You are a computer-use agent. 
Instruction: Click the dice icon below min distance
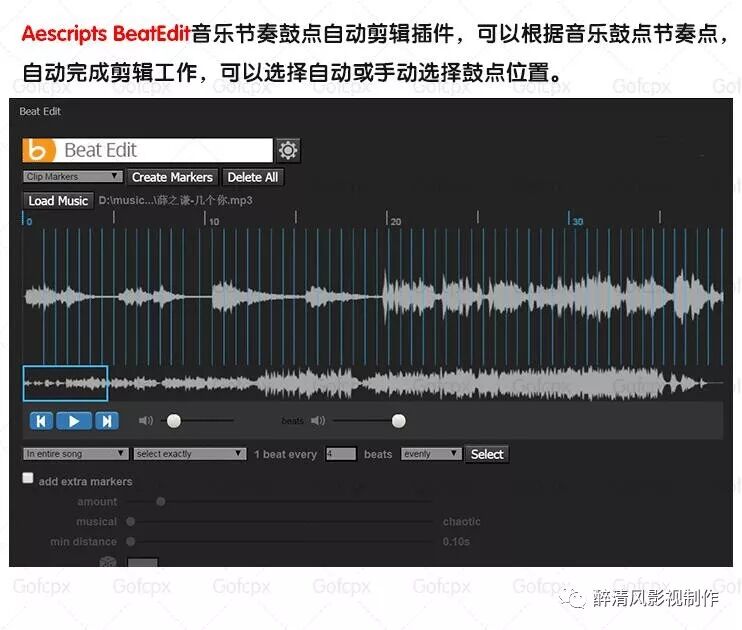point(108,562)
